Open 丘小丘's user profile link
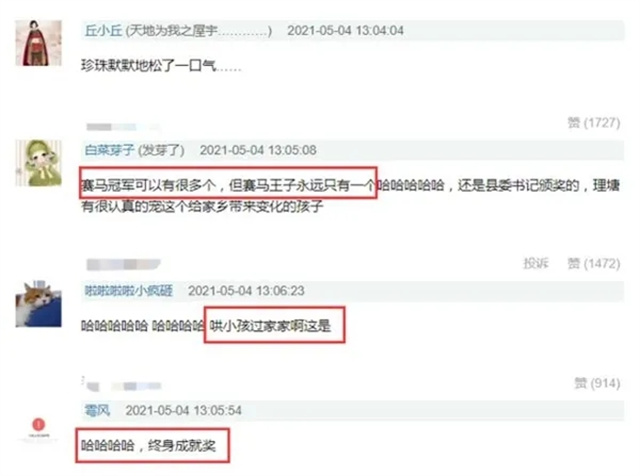Image resolution: width=640 pixels, height=476 pixels. [103, 31]
